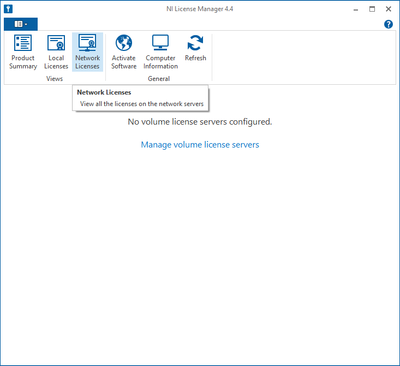Switch to the Local Licenses view
400x366 pixels.
point(56,52)
